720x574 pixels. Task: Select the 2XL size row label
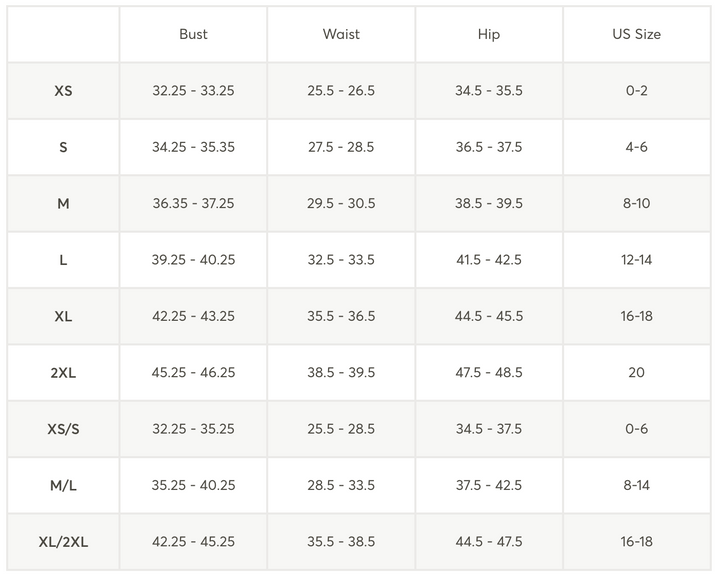63,373
